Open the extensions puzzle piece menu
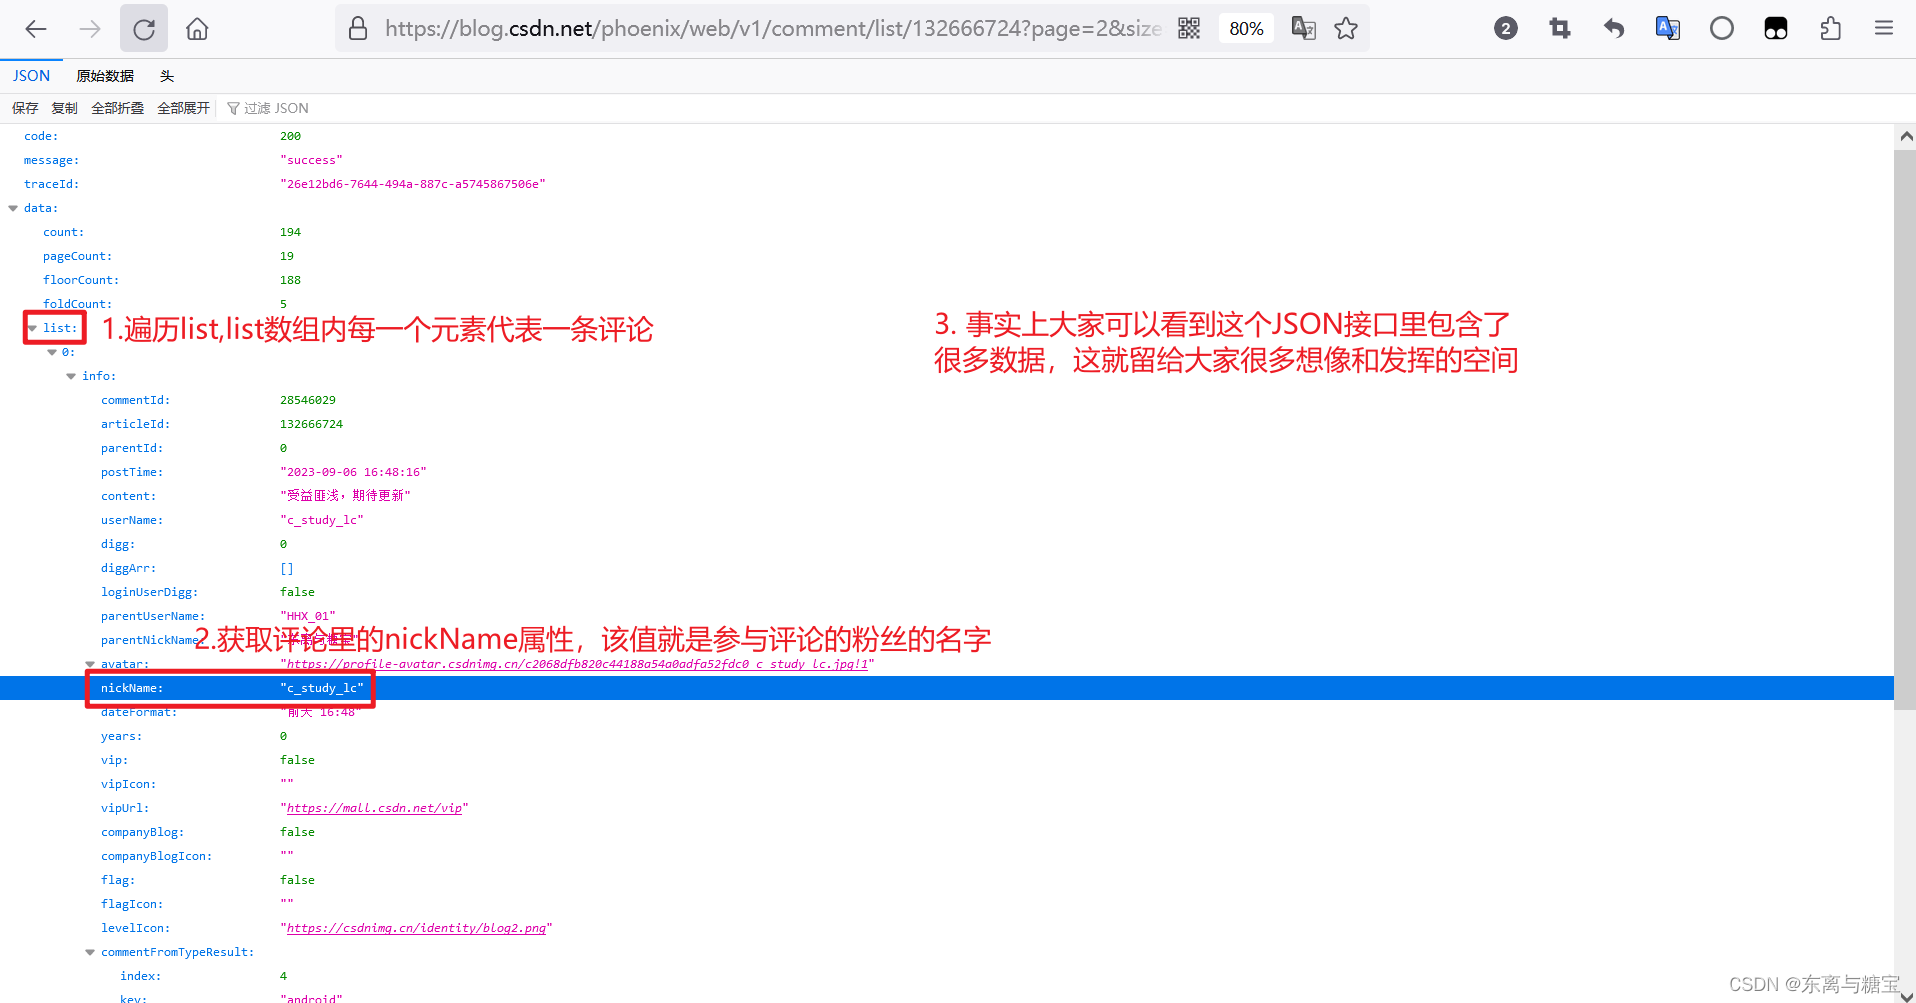The image size is (1916, 1003). tap(1830, 29)
